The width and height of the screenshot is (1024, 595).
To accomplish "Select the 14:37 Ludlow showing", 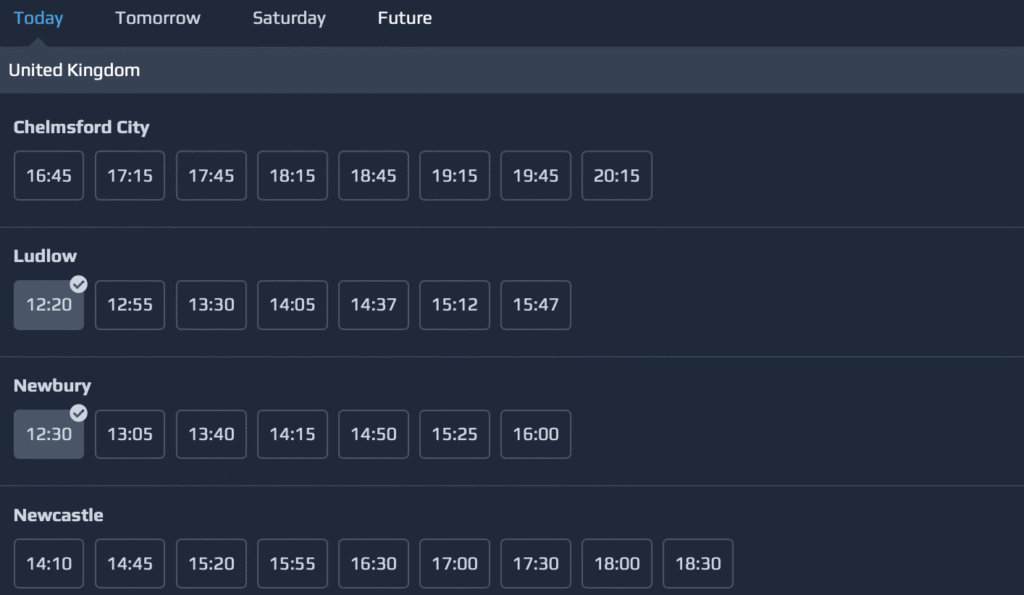I will [373, 305].
